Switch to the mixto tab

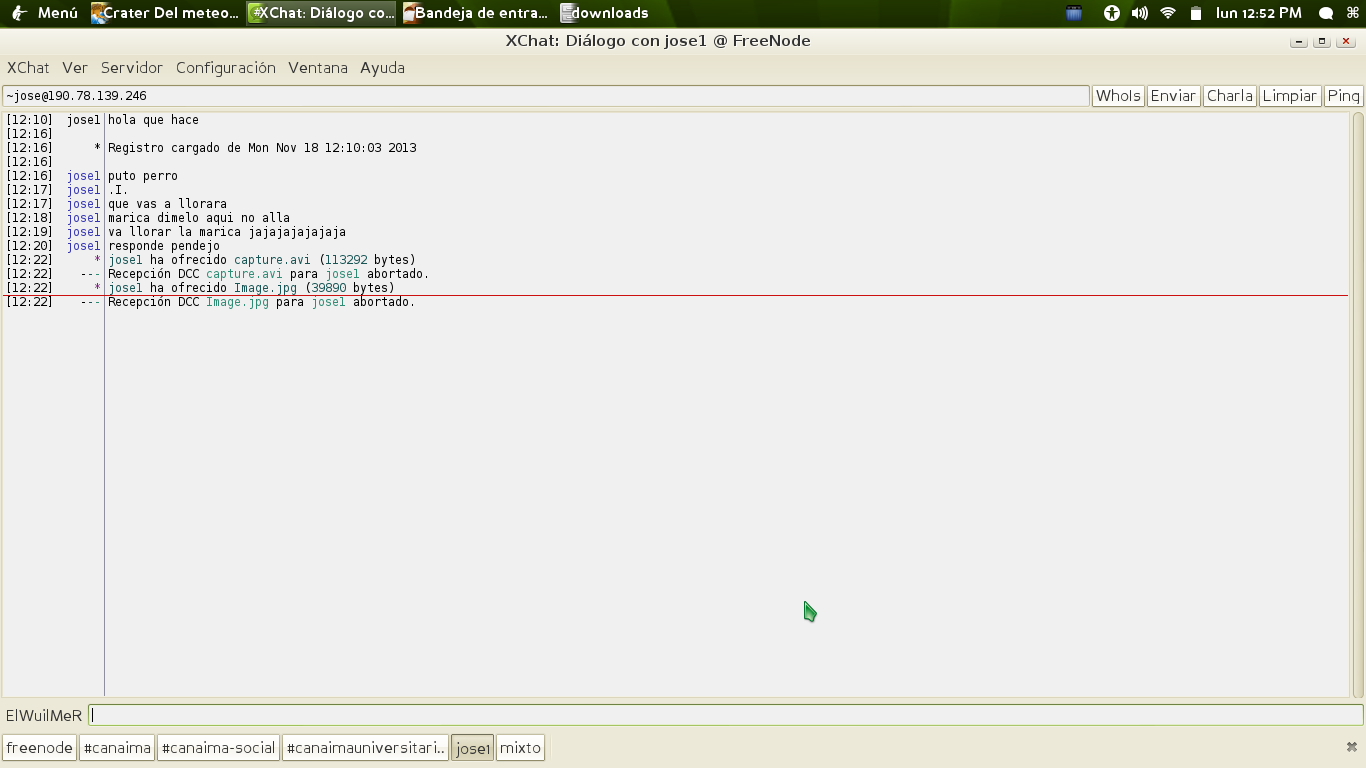[x=520, y=748]
